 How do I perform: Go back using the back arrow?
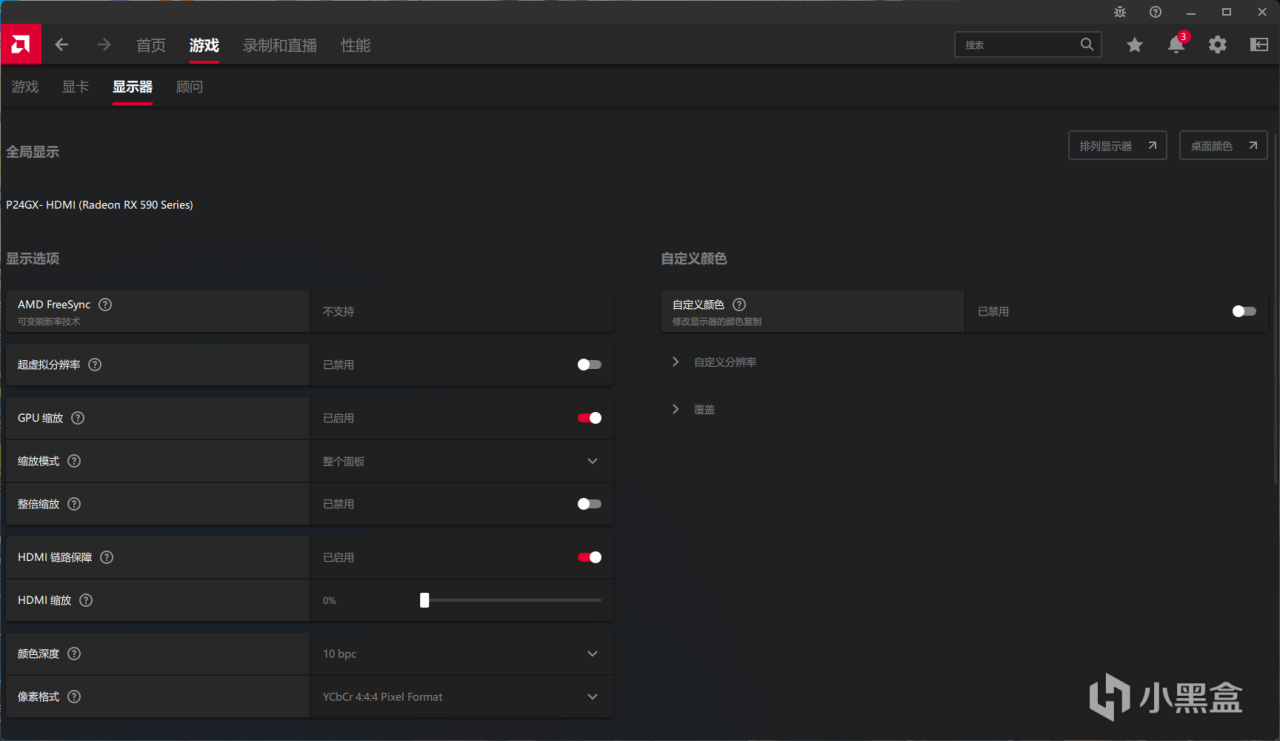(62, 45)
